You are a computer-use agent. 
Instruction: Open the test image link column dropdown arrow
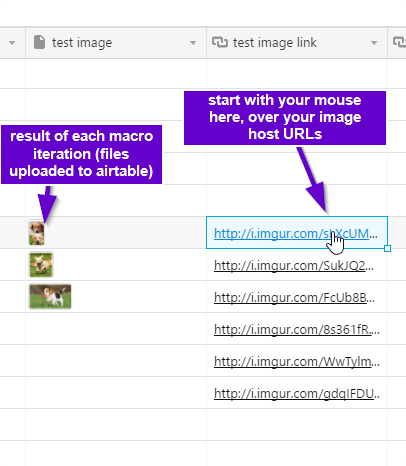pos(374,43)
